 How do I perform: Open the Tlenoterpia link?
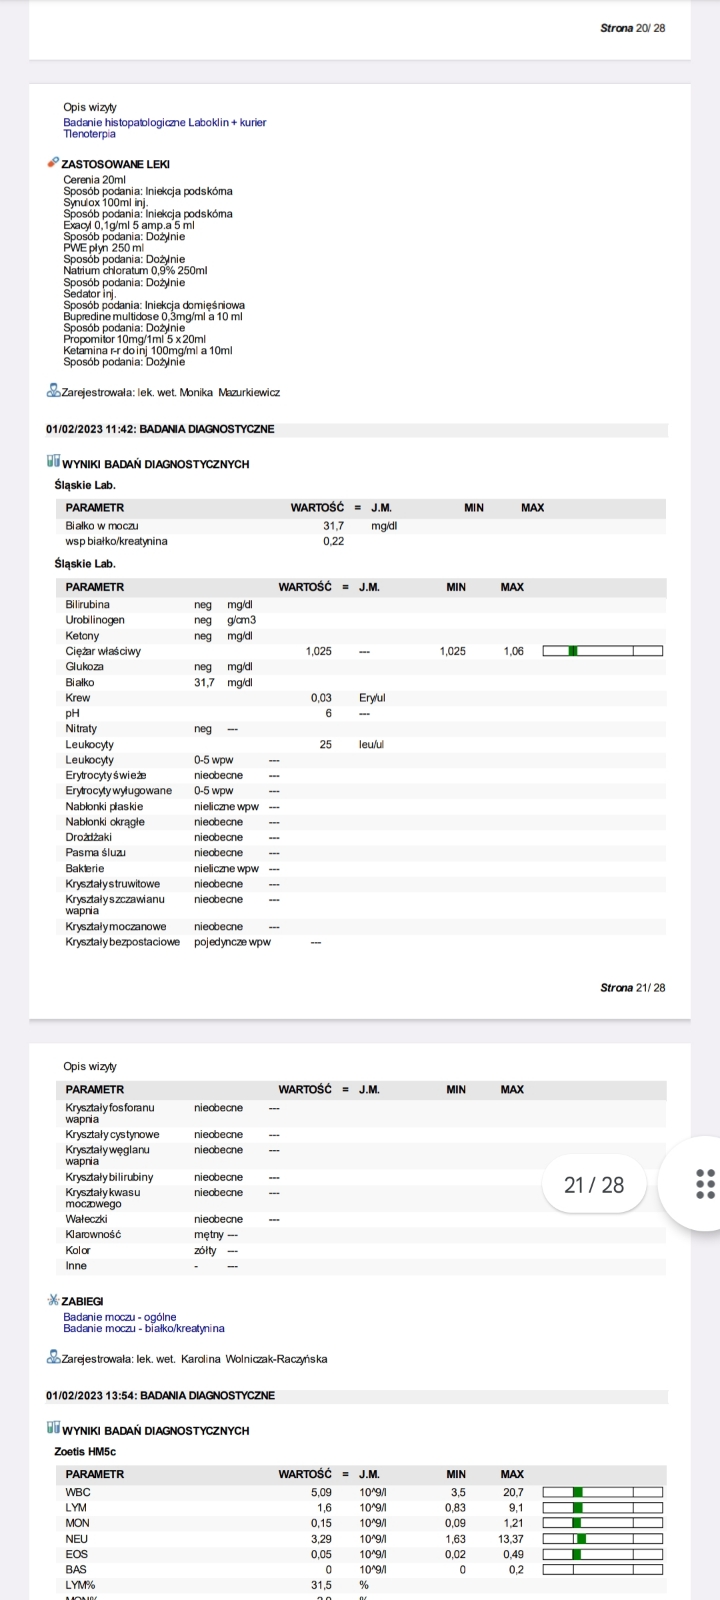tap(89, 134)
